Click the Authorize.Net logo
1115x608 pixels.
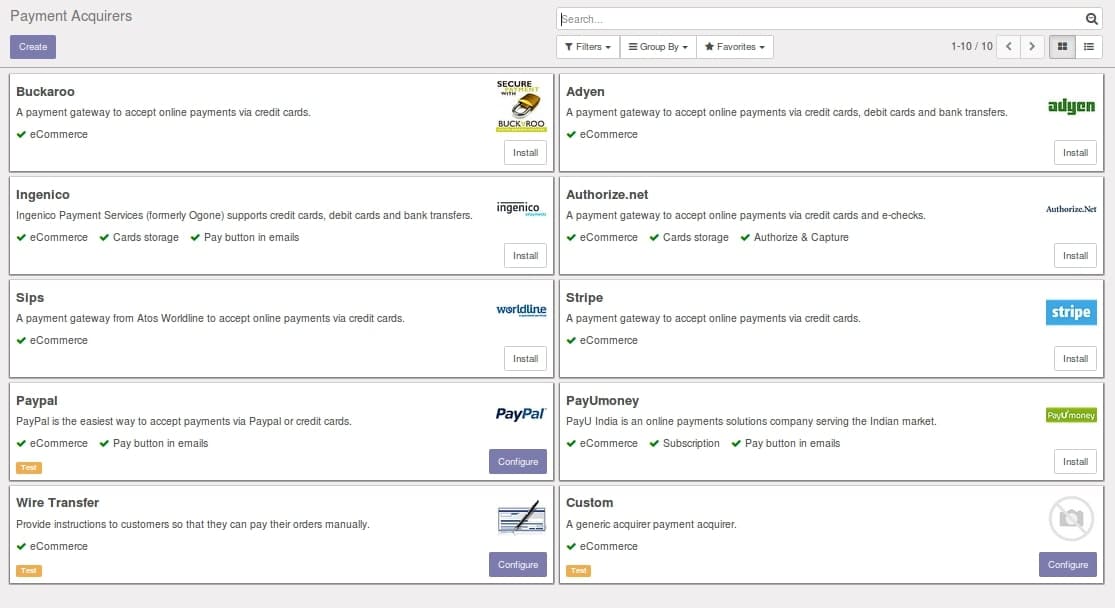coord(1071,209)
